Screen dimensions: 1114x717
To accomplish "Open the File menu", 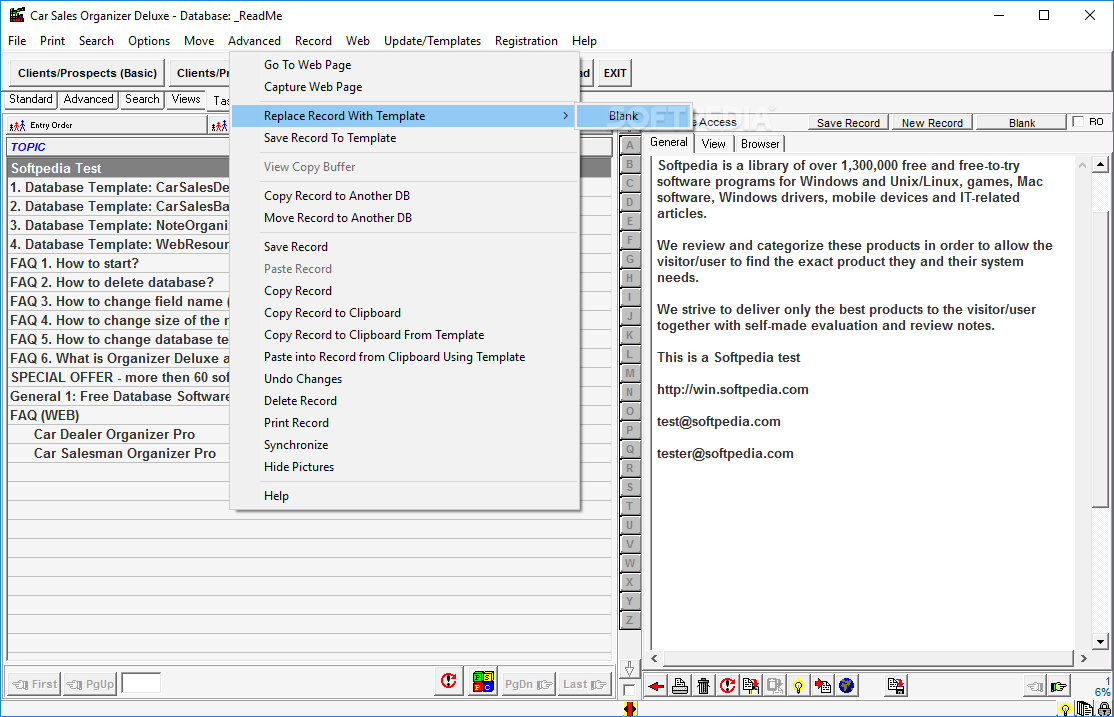I will pos(17,41).
